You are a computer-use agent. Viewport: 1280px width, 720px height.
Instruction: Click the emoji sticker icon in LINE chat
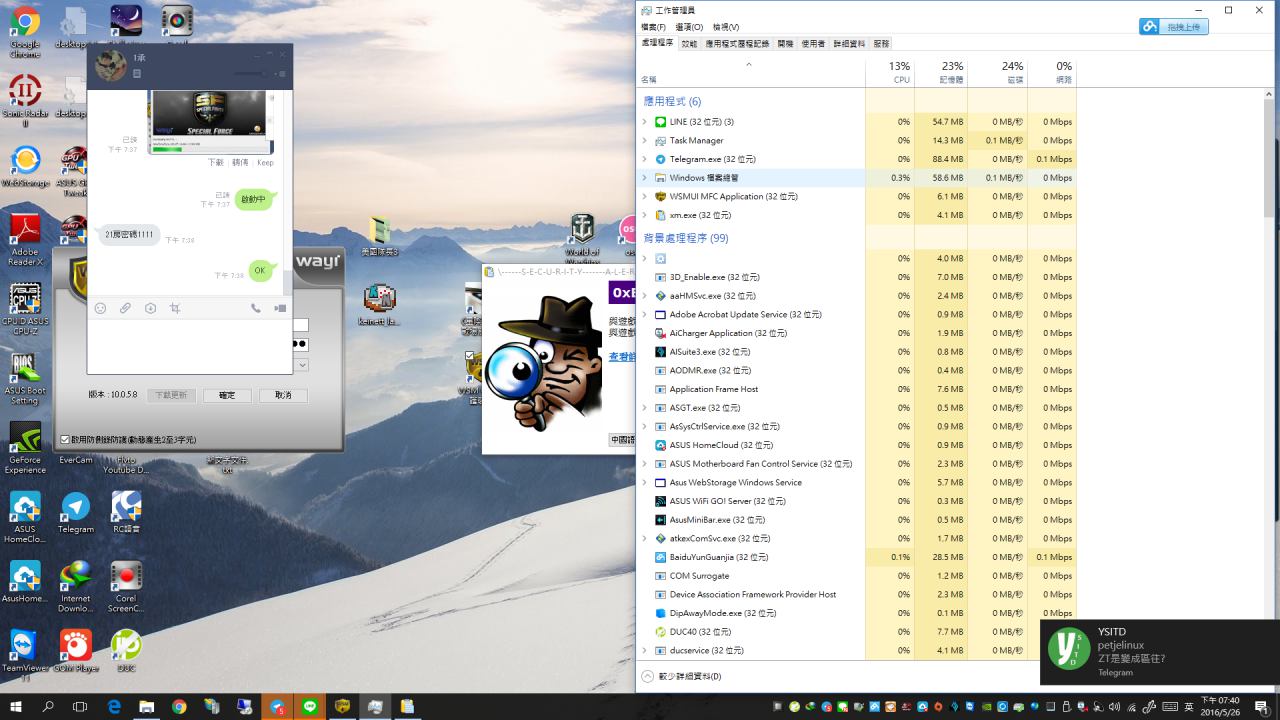[x=100, y=309]
